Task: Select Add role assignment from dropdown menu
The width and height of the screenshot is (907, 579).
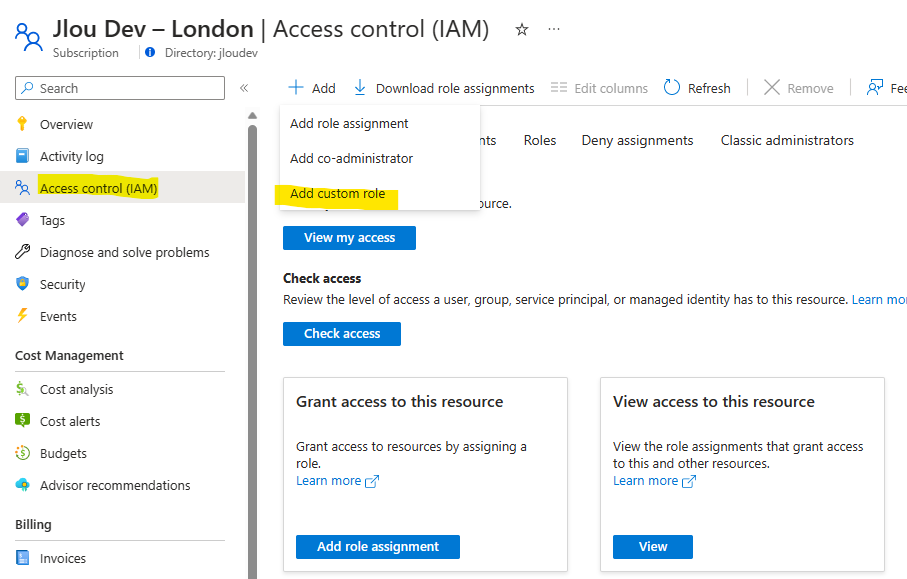Action: (349, 123)
